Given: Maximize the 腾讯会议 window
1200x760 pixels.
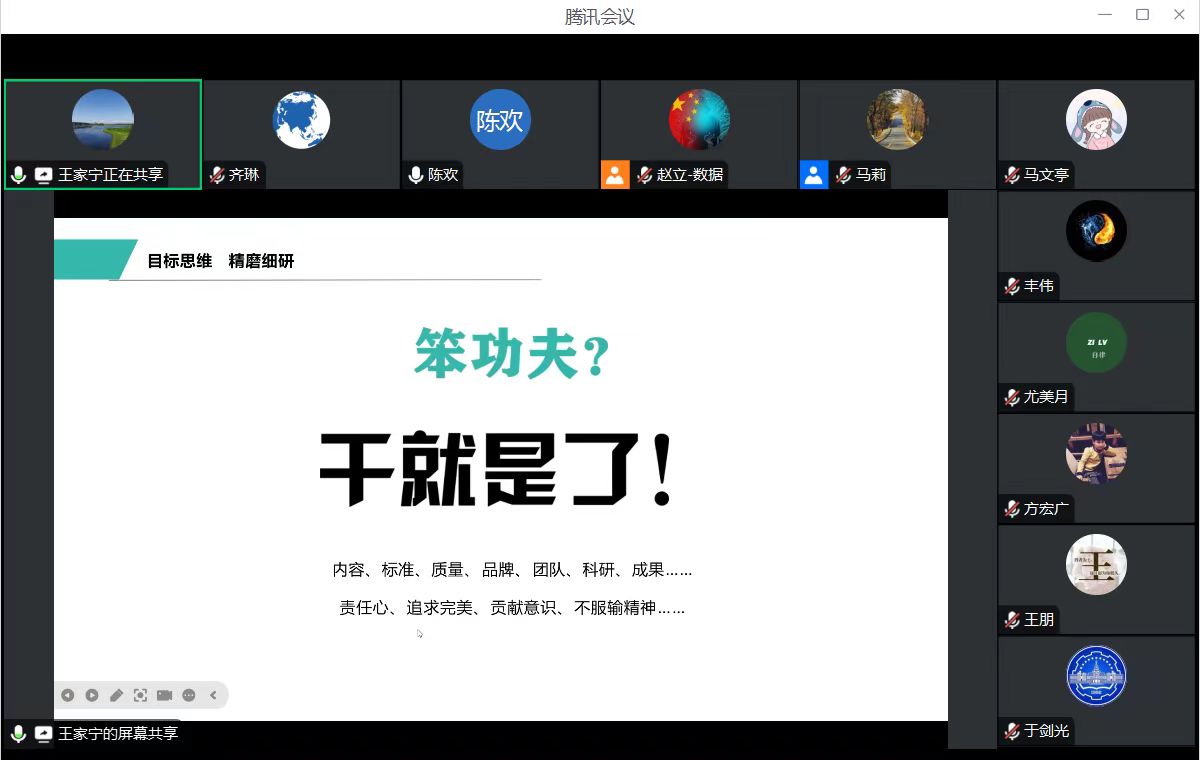Looking at the screenshot, I should click(1142, 15).
